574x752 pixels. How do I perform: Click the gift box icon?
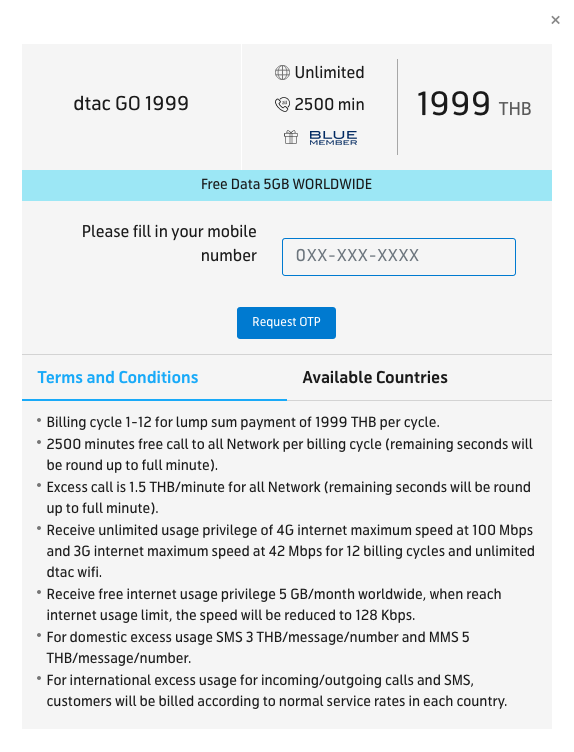point(291,137)
